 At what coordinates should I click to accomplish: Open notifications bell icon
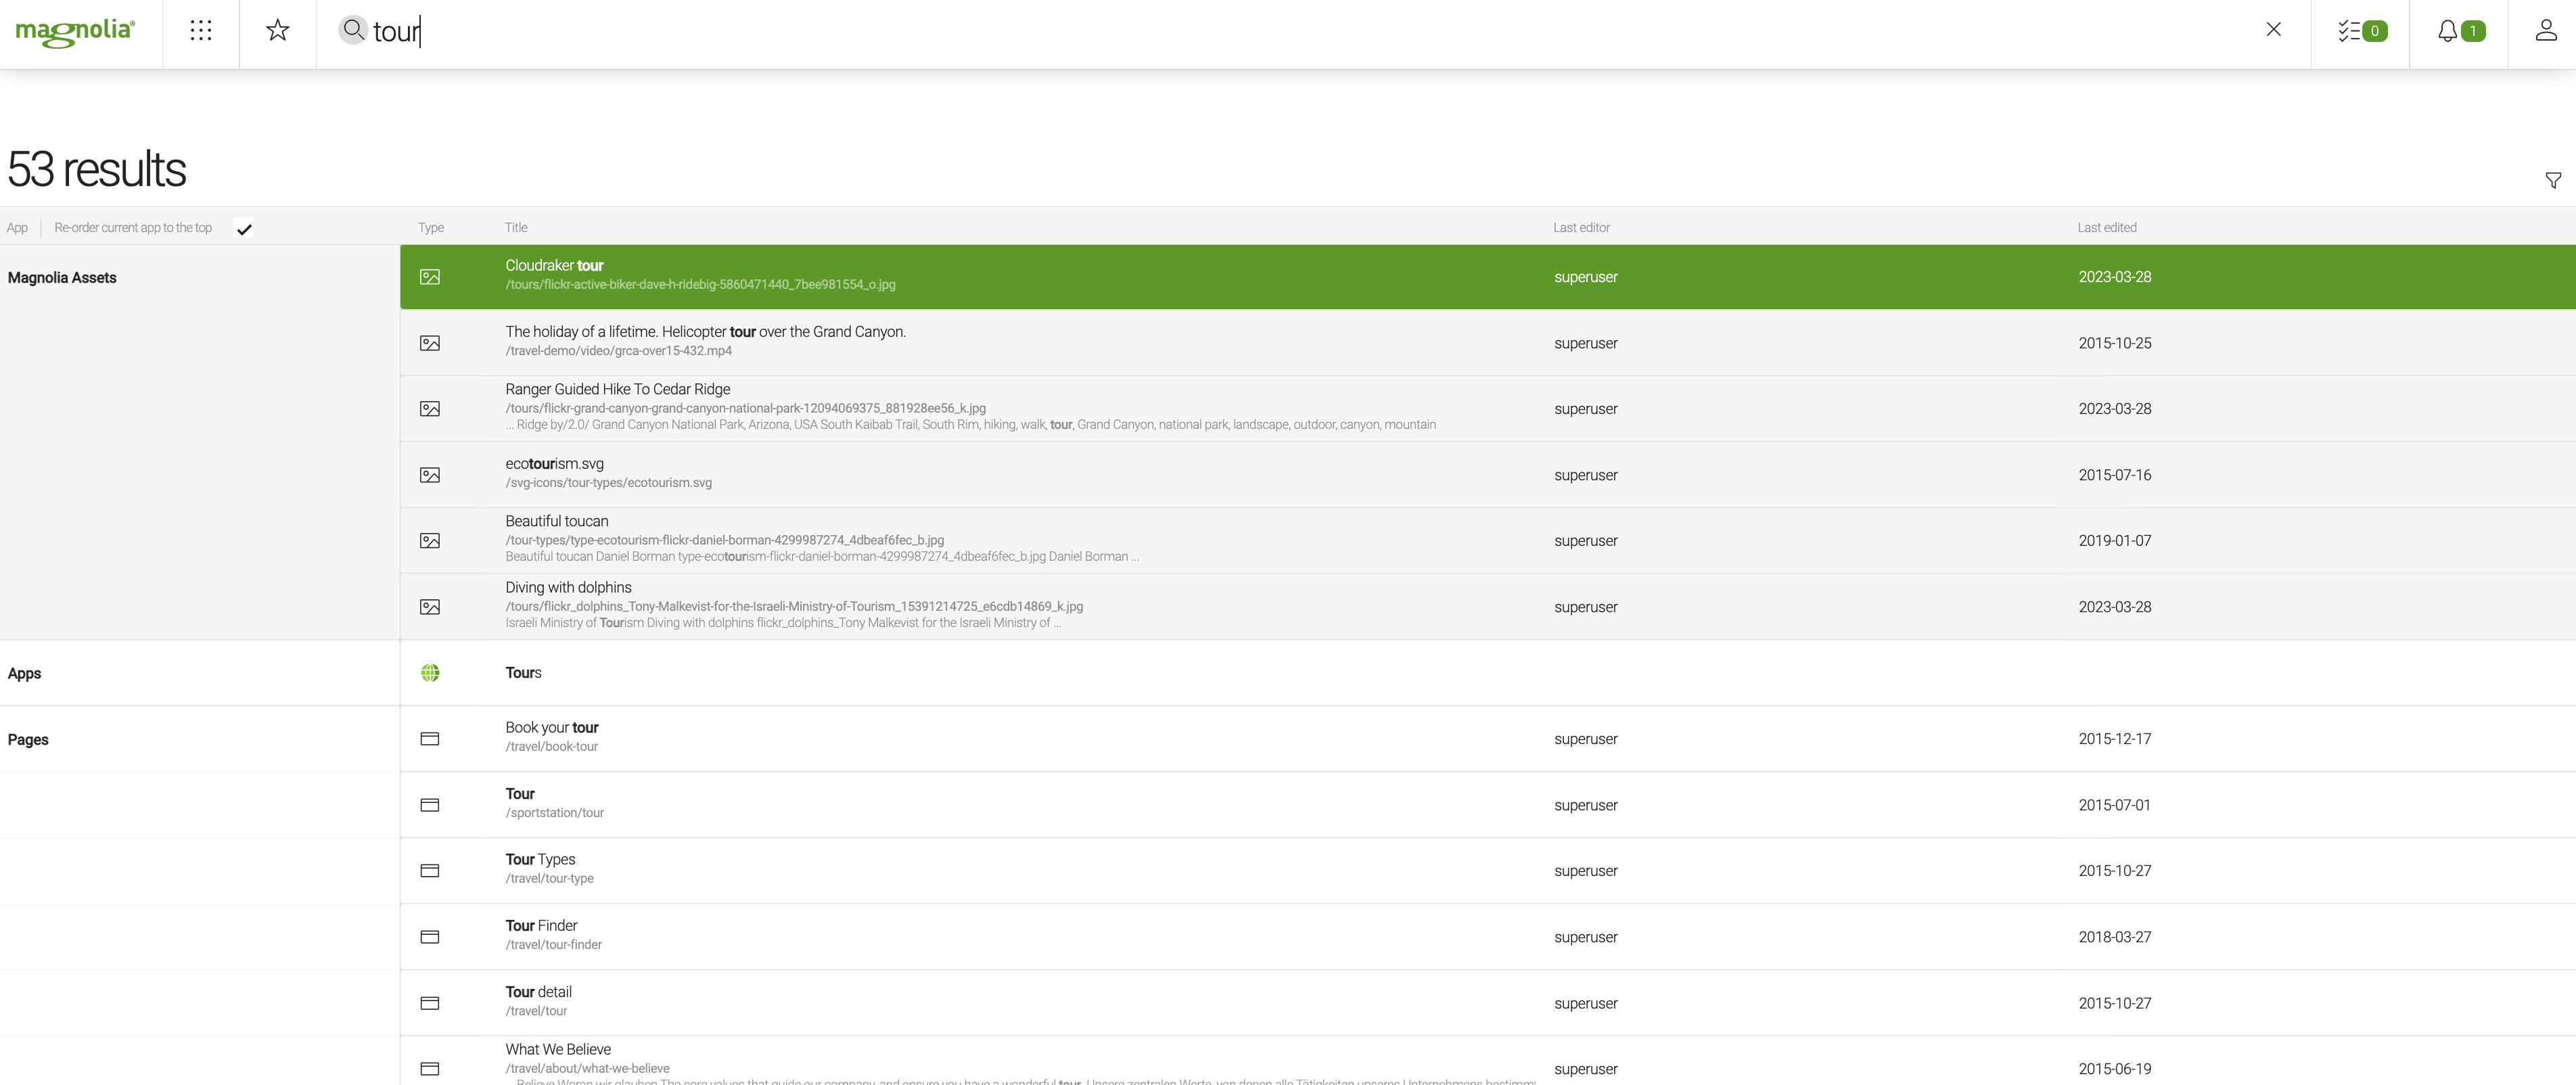(2459, 31)
